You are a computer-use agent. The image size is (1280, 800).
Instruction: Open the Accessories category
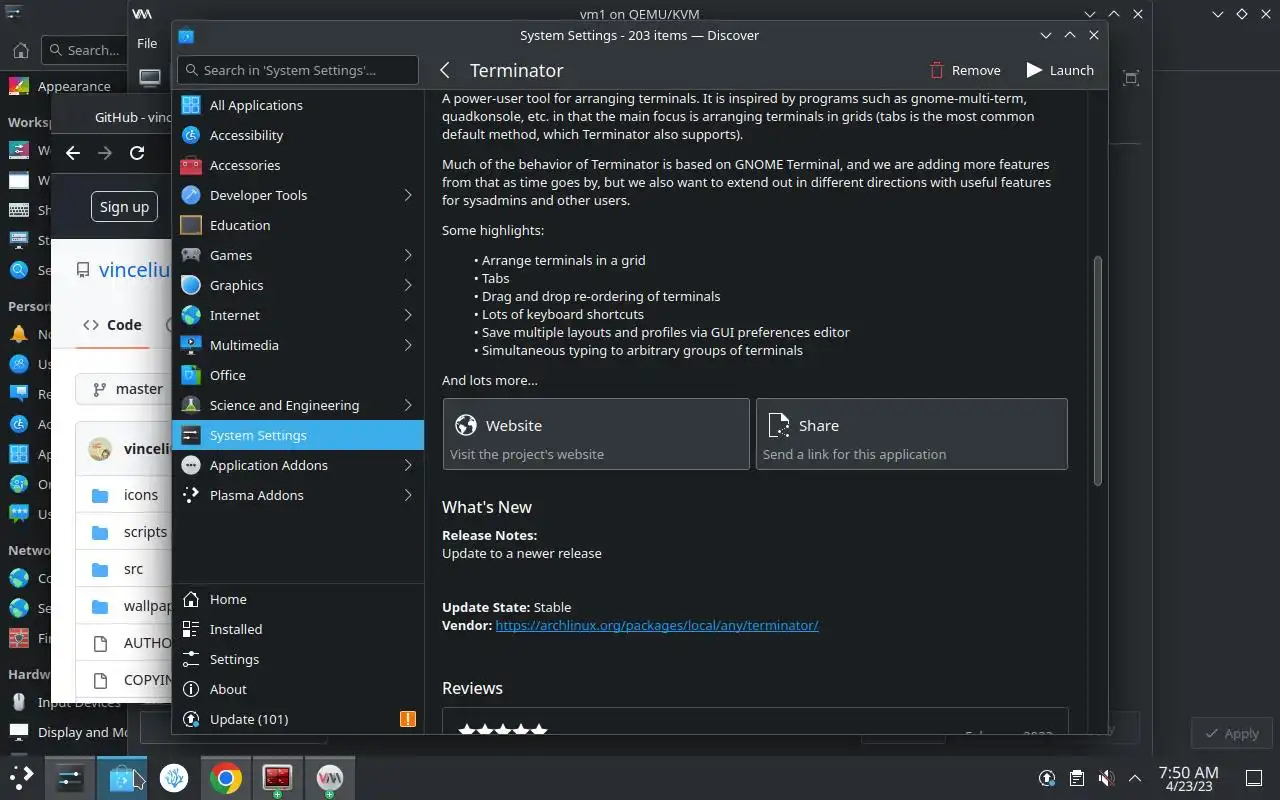[x=298, y=165]
